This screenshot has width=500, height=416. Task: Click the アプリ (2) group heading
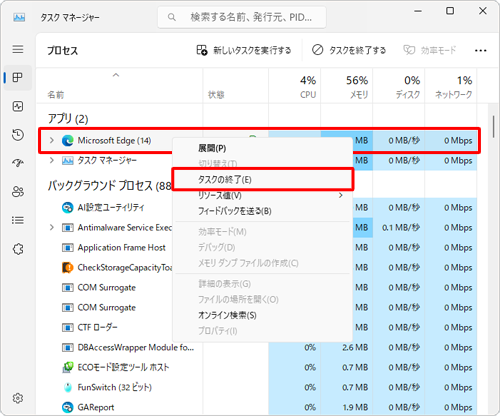(68, 119)
